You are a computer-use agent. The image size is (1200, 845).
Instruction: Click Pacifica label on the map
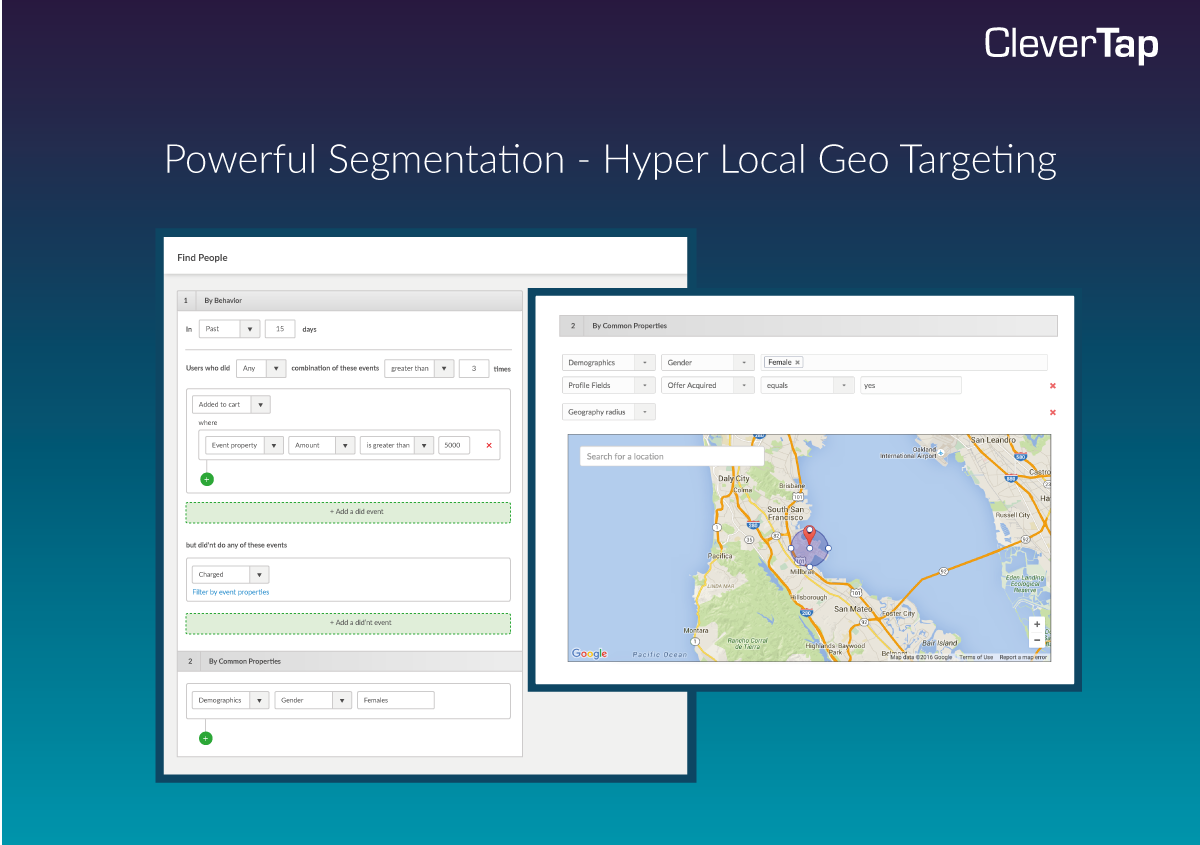coord(720,555)
